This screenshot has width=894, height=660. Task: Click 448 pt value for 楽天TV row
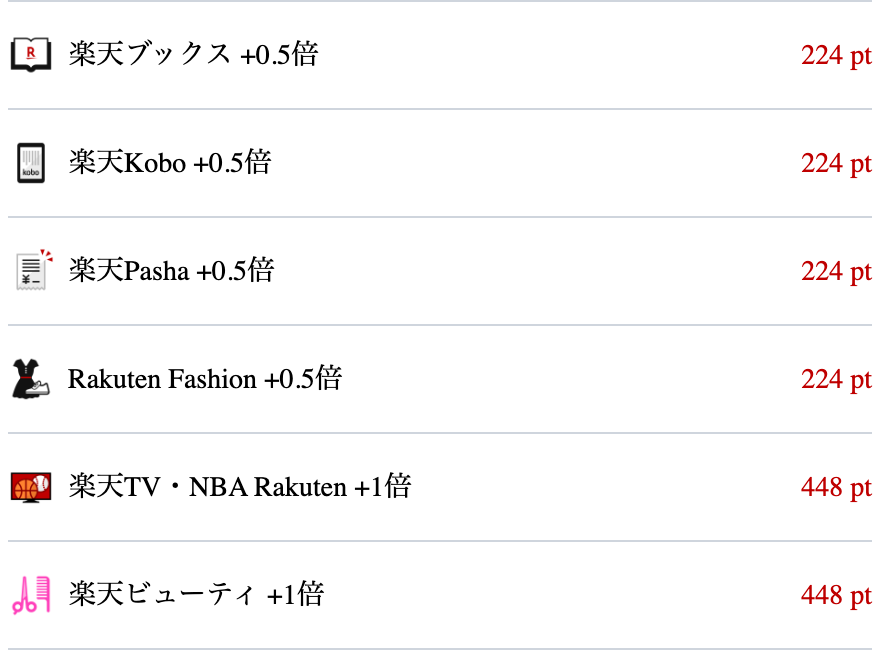click(x=836, y=487)
